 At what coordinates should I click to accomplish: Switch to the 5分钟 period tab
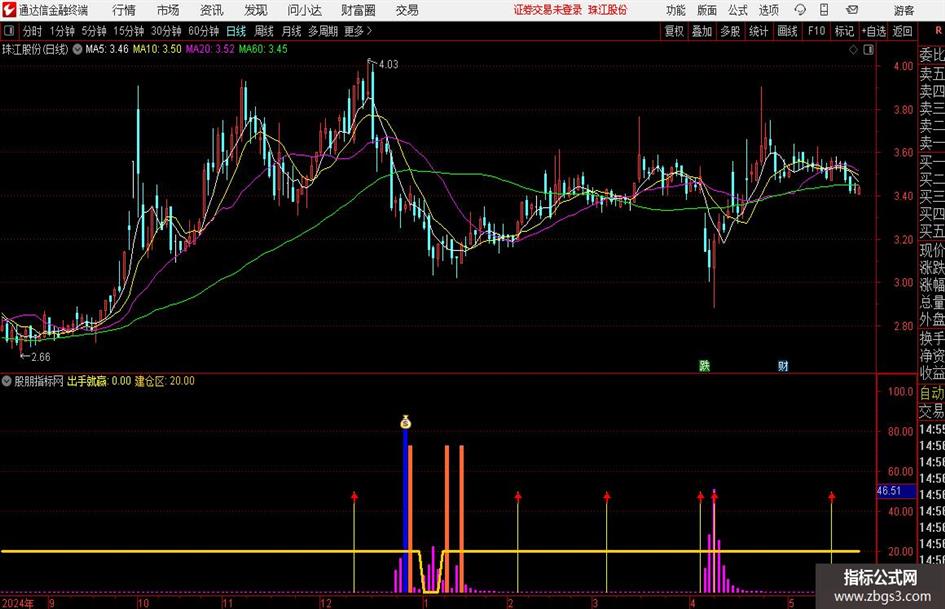pyautogui.click(x=94, y=31)
